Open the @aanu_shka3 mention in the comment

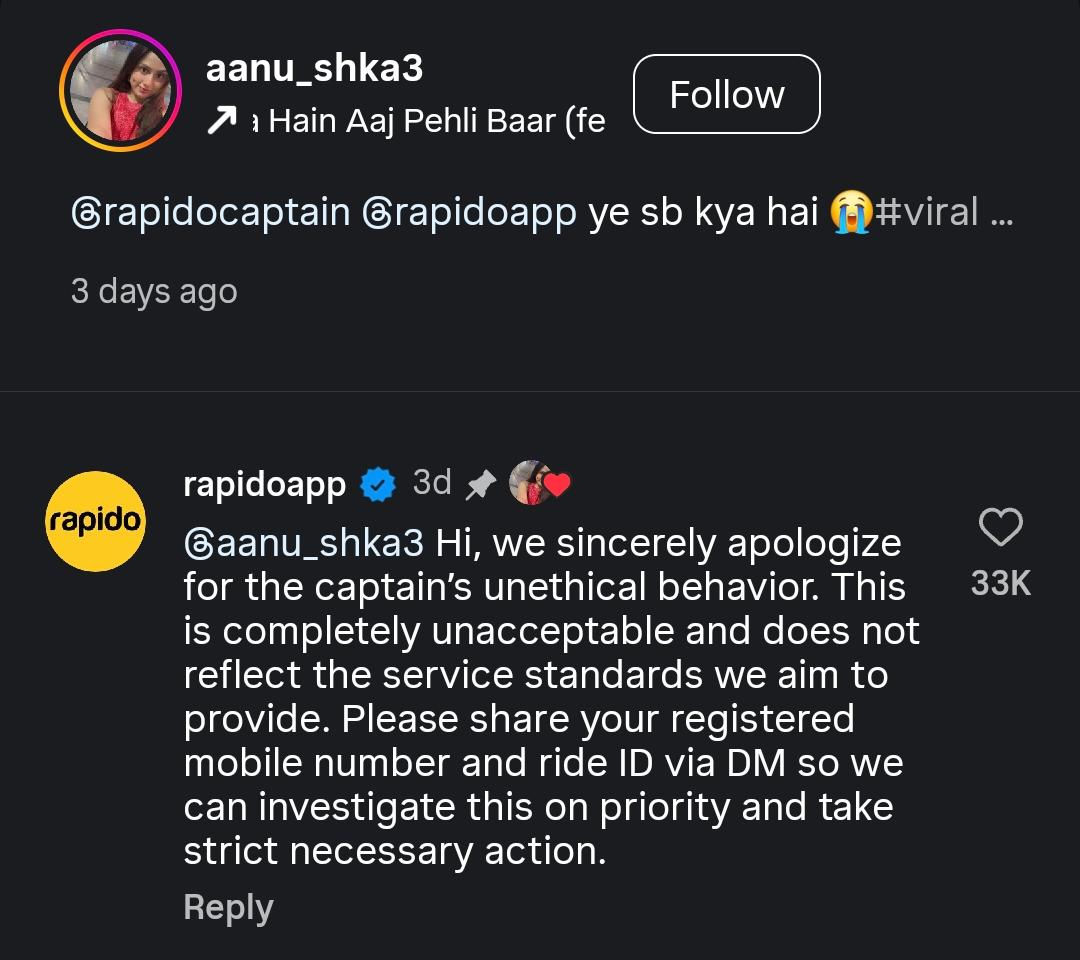pyautogui.click(x=304, y=543)
